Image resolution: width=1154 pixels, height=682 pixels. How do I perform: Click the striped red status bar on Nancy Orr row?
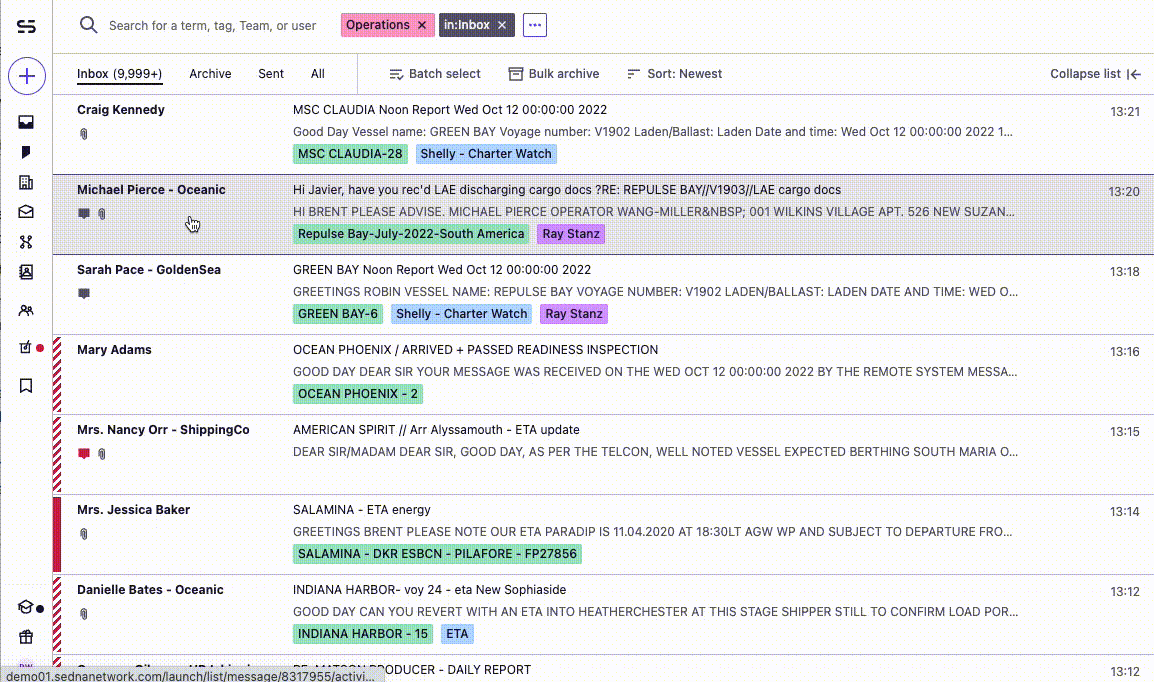[57, 455]
